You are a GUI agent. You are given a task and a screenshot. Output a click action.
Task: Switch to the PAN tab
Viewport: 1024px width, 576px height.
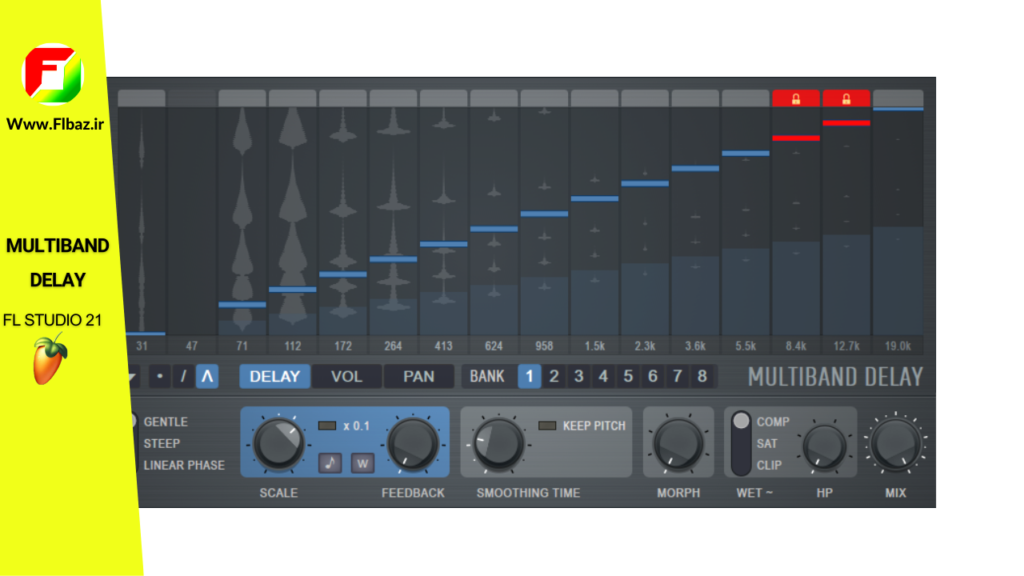point(419,377)
